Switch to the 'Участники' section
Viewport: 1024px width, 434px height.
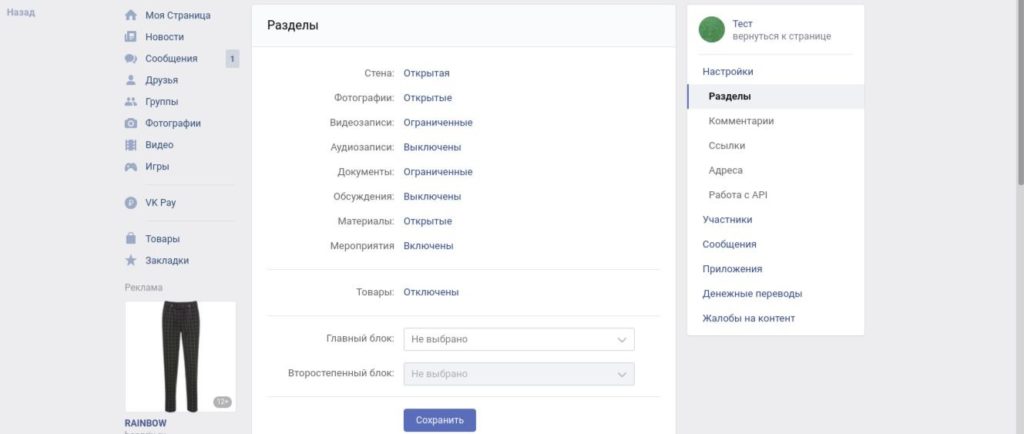click(x=727, y=219)
